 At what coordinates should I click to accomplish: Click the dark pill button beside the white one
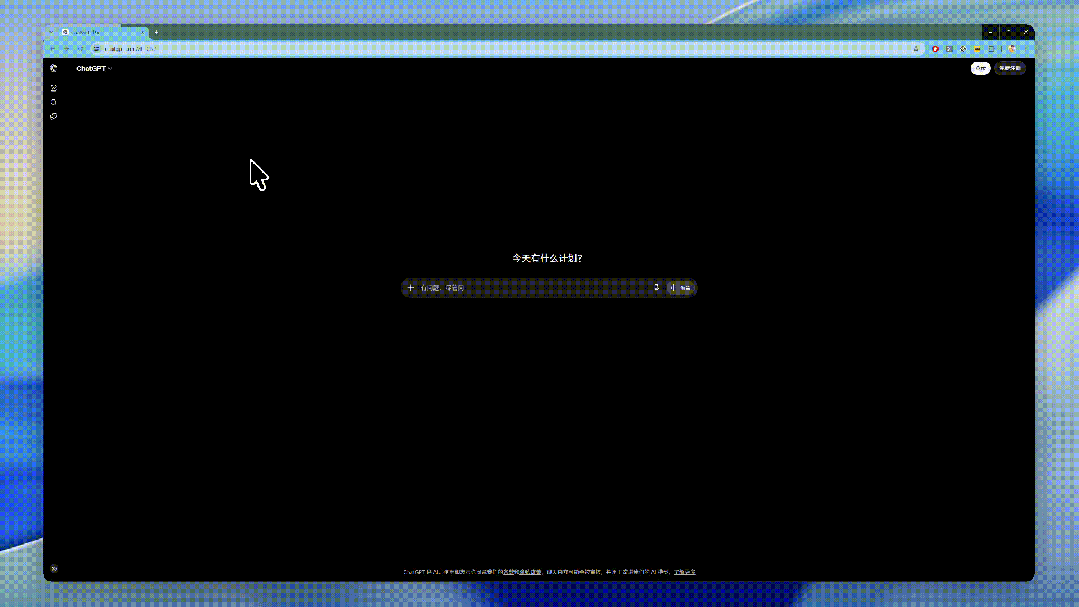tap(1009, 68)
